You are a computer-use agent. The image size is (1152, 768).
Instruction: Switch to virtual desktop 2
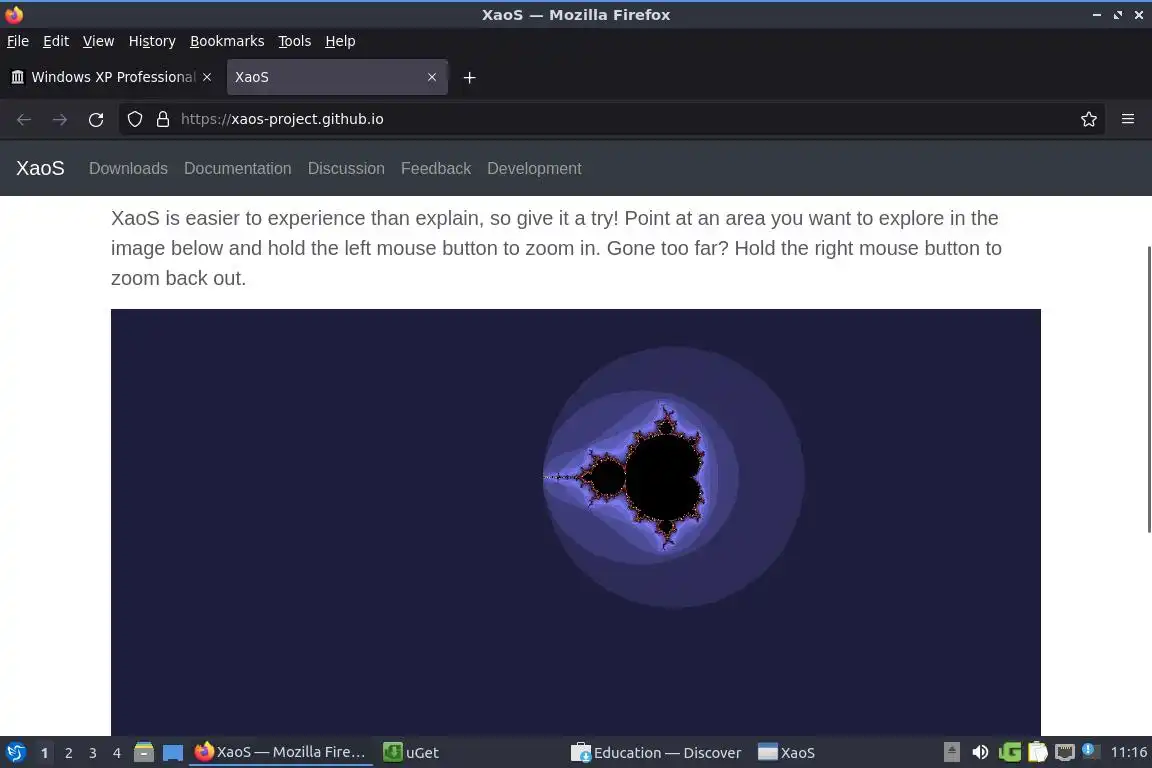point(68,753)
